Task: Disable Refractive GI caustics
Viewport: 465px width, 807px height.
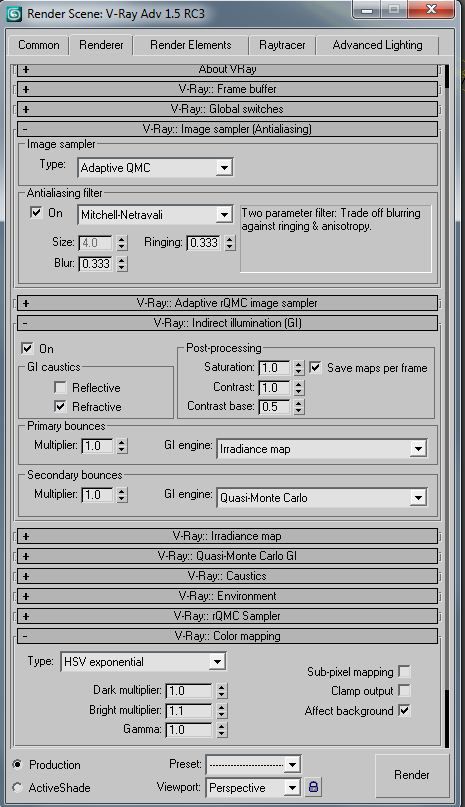Action: coord(60,407)
